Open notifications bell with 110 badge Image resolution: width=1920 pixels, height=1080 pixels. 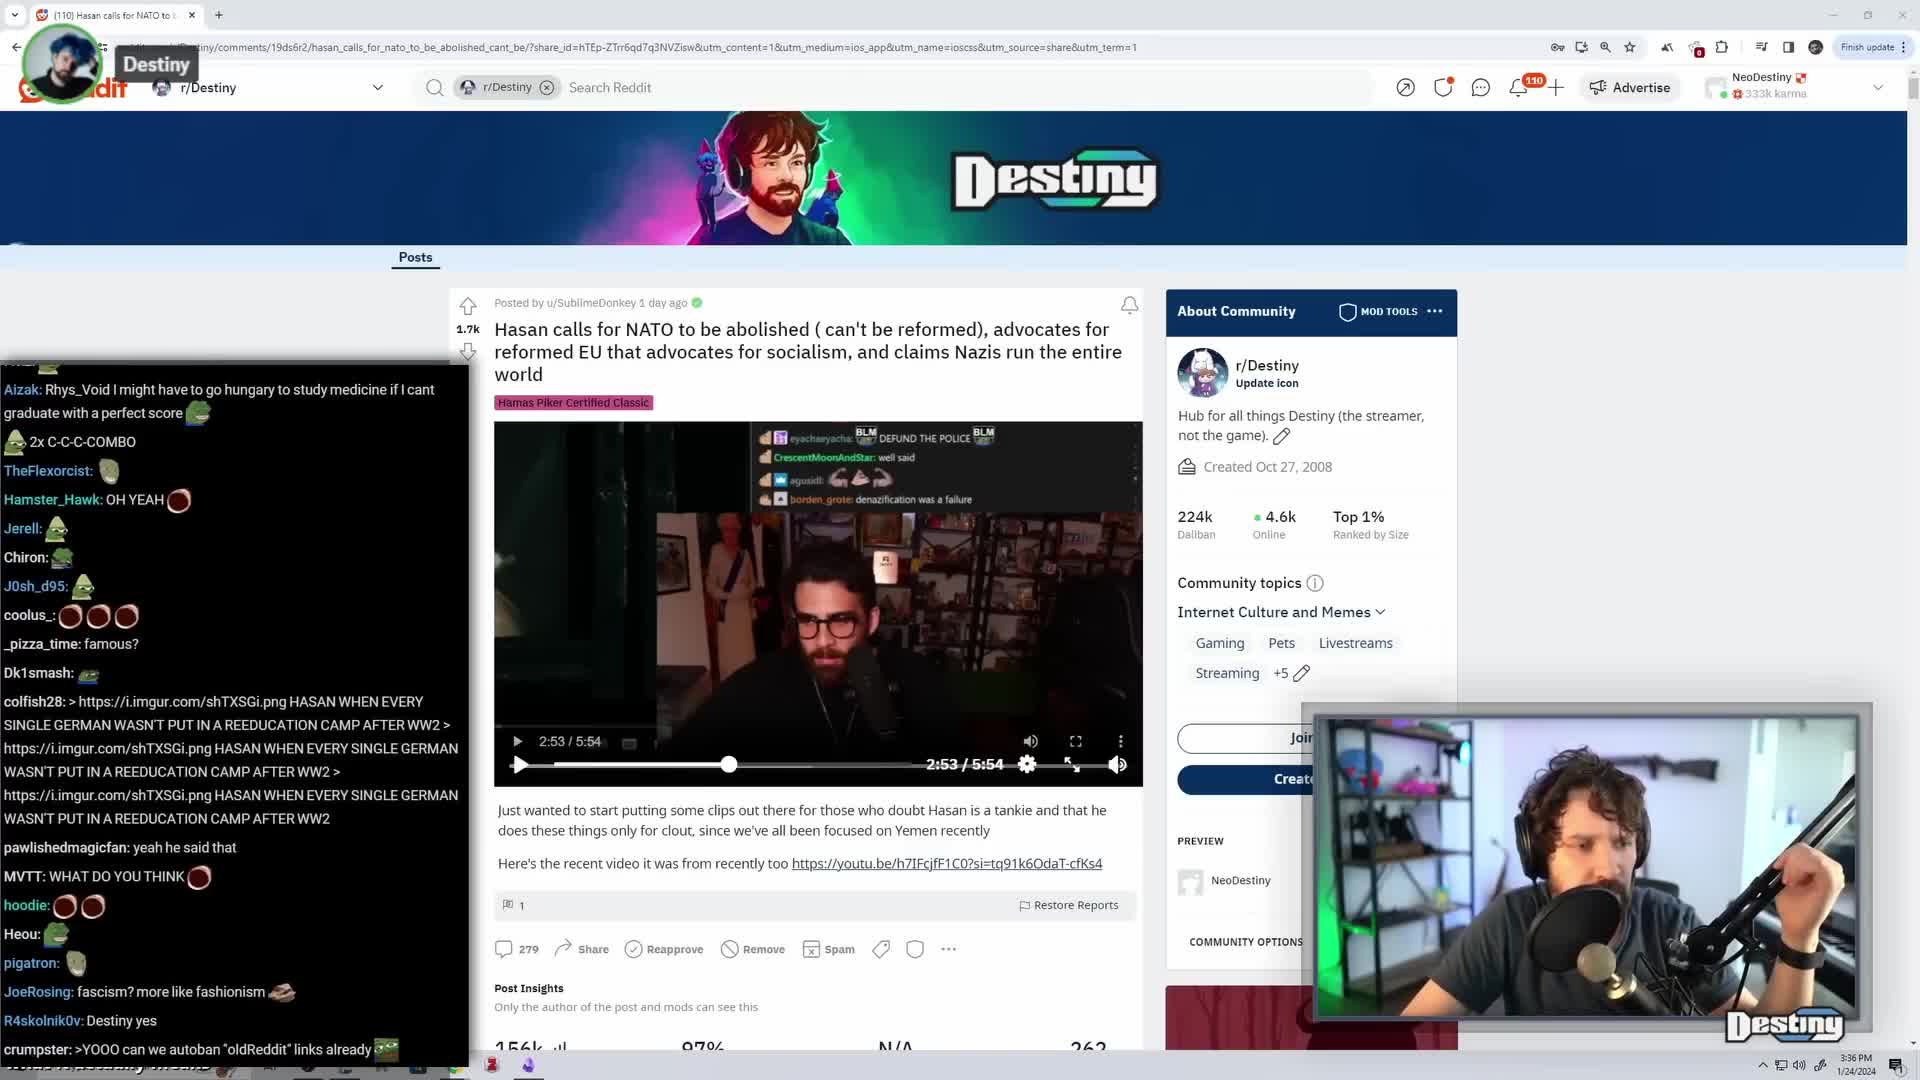[x=1518, y=88]
